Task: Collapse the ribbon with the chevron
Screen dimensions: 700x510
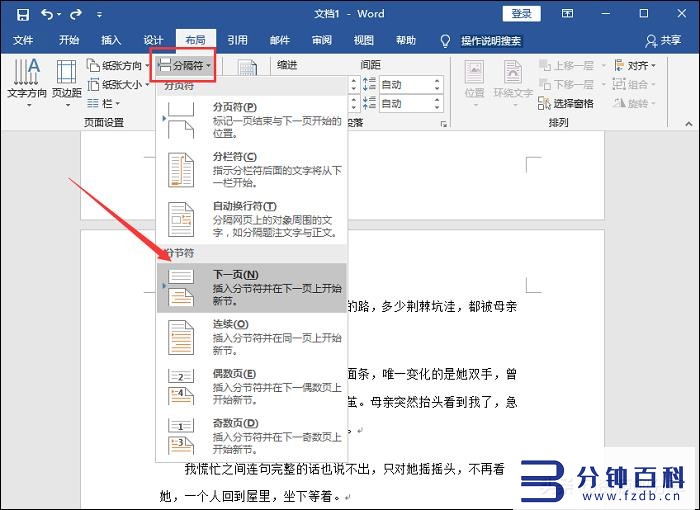Action: pos(688,124)
